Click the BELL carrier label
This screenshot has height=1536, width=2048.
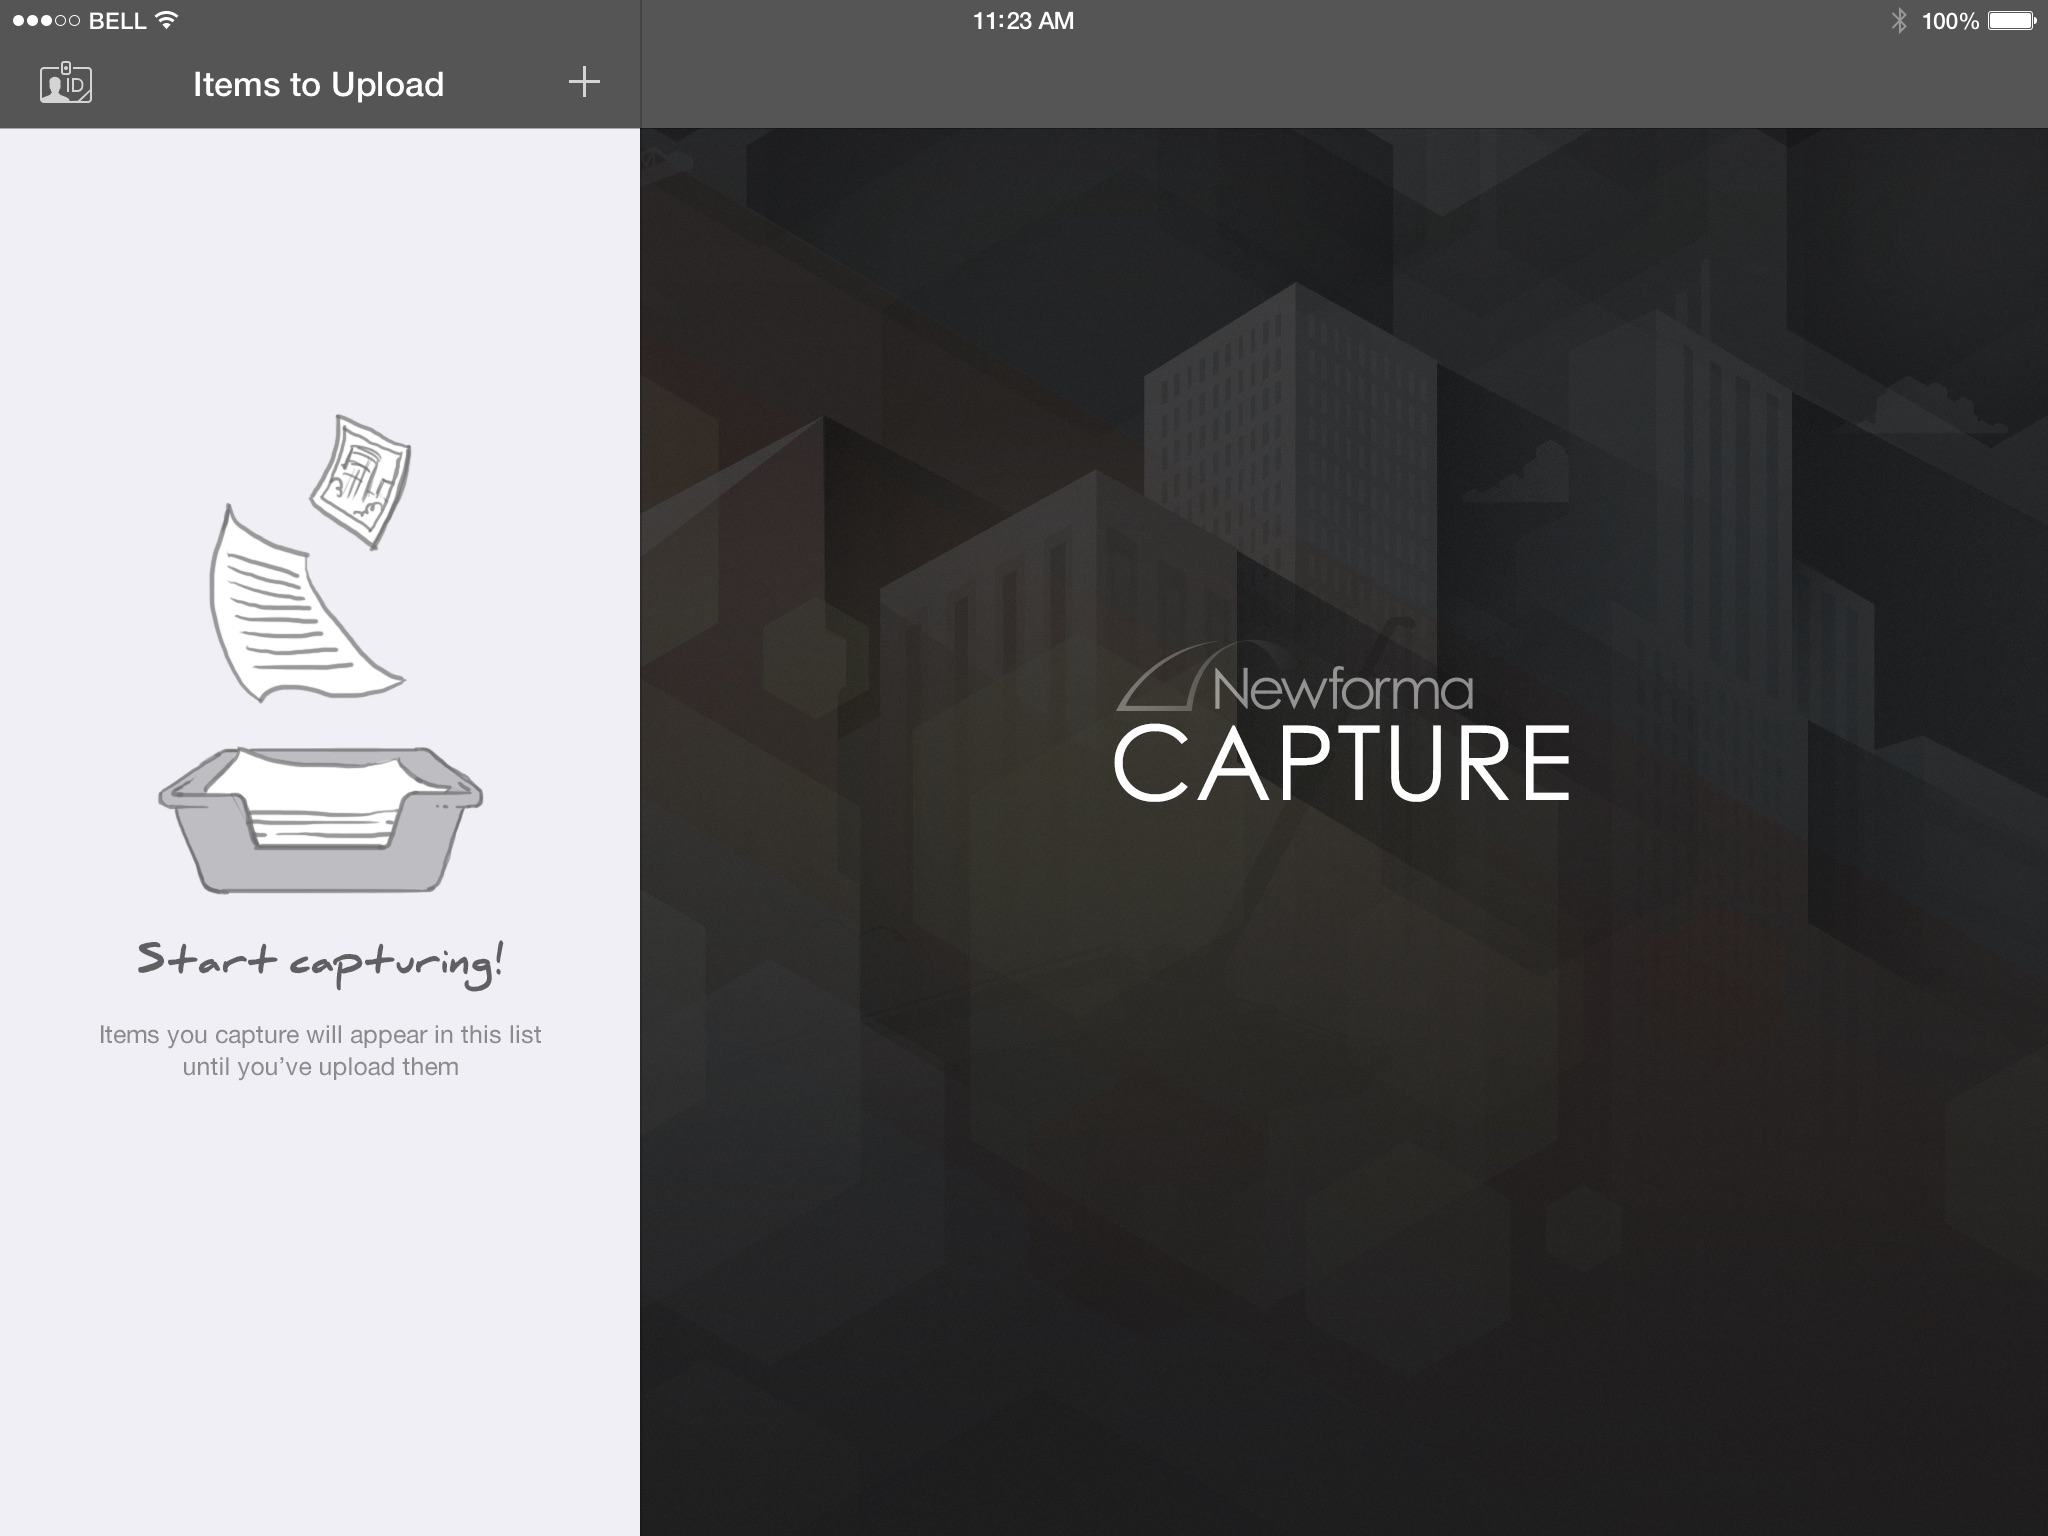117,21
